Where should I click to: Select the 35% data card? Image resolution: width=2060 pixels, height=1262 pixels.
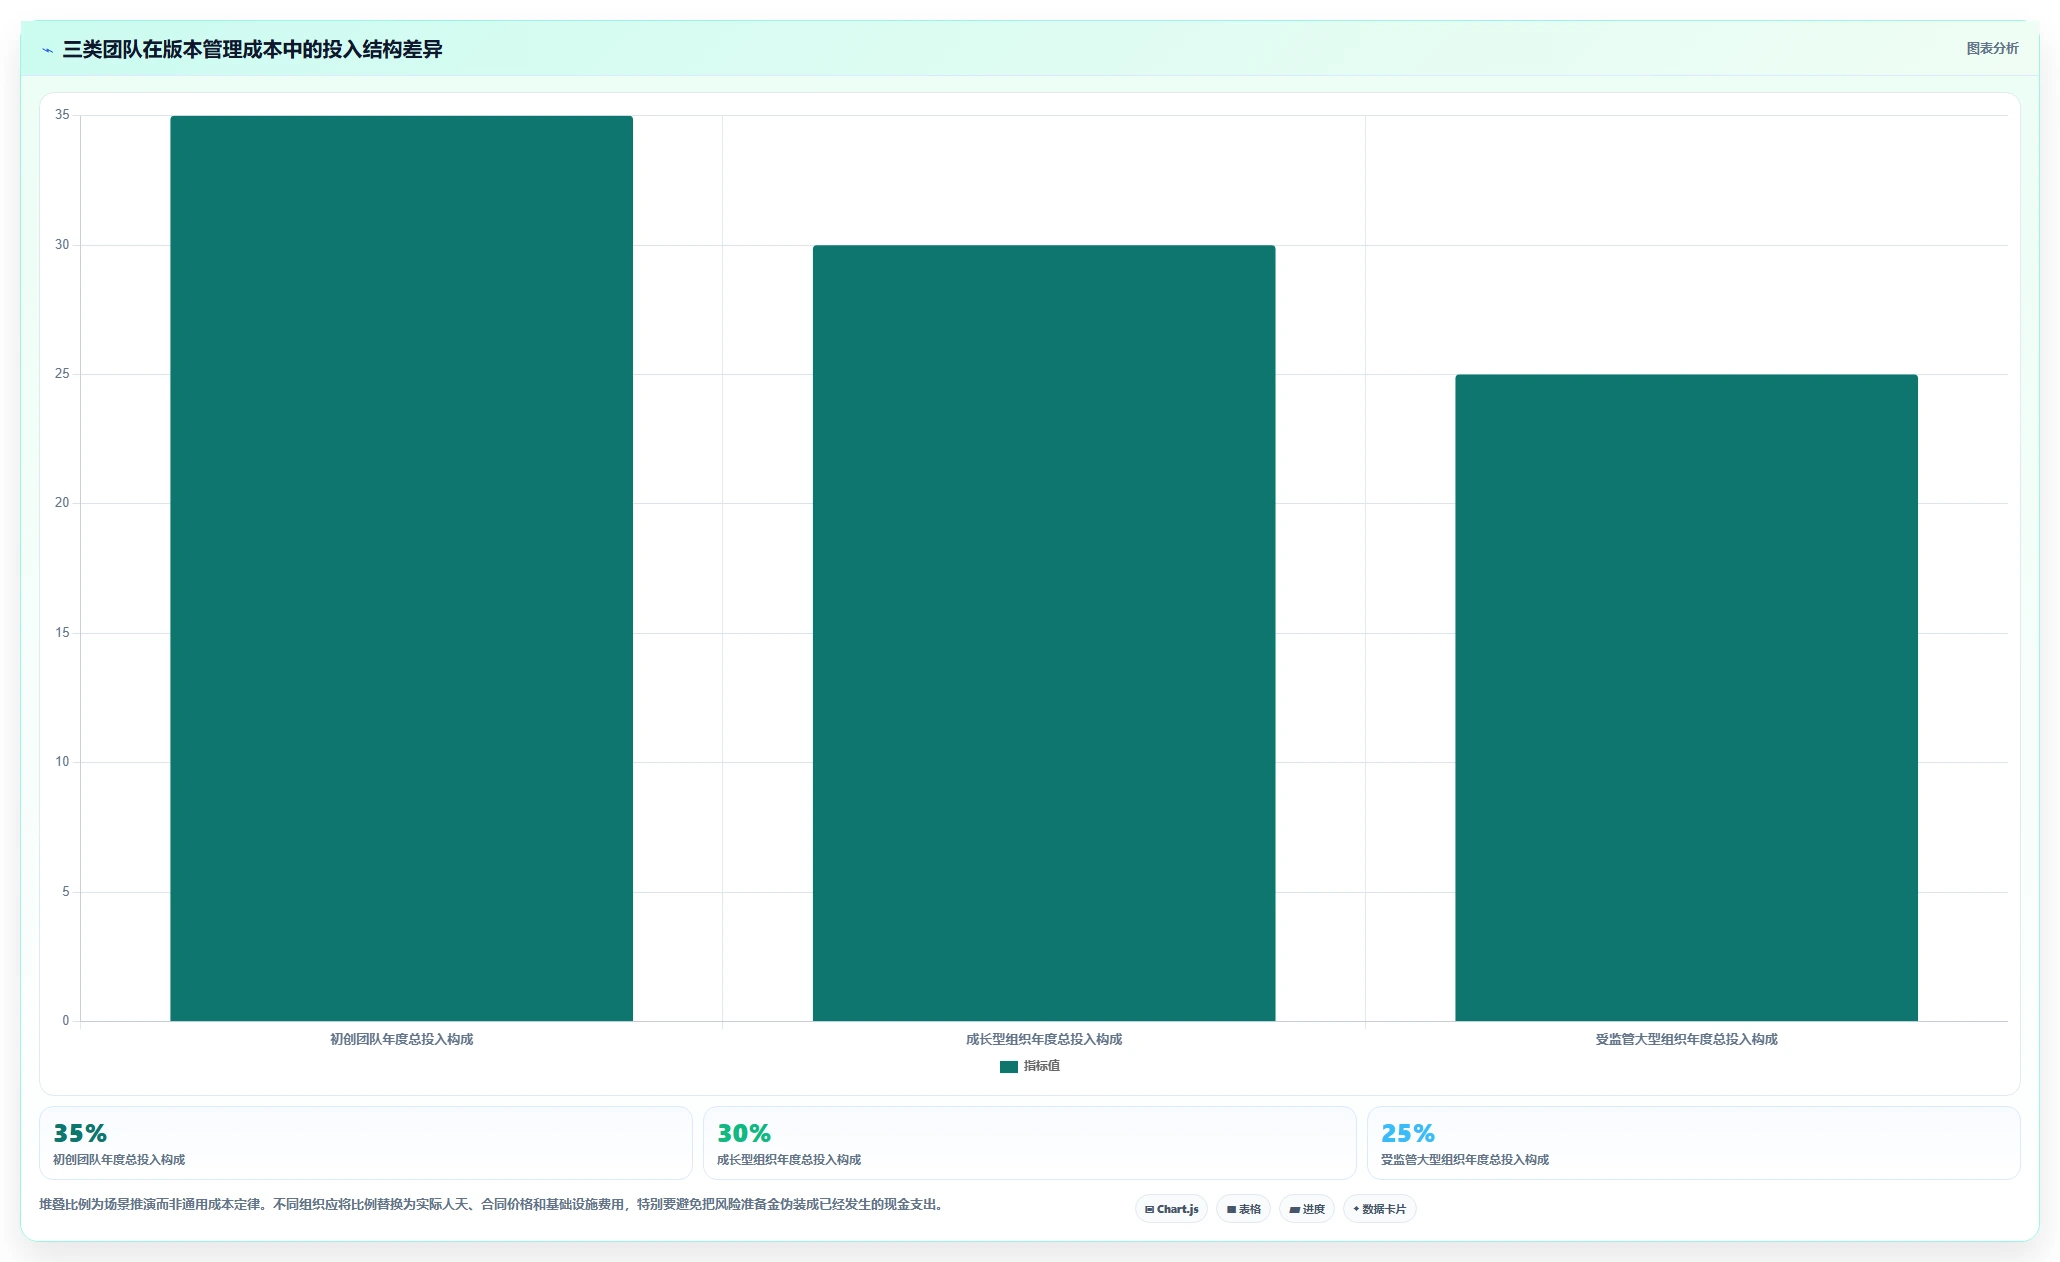pos(365,1143)
